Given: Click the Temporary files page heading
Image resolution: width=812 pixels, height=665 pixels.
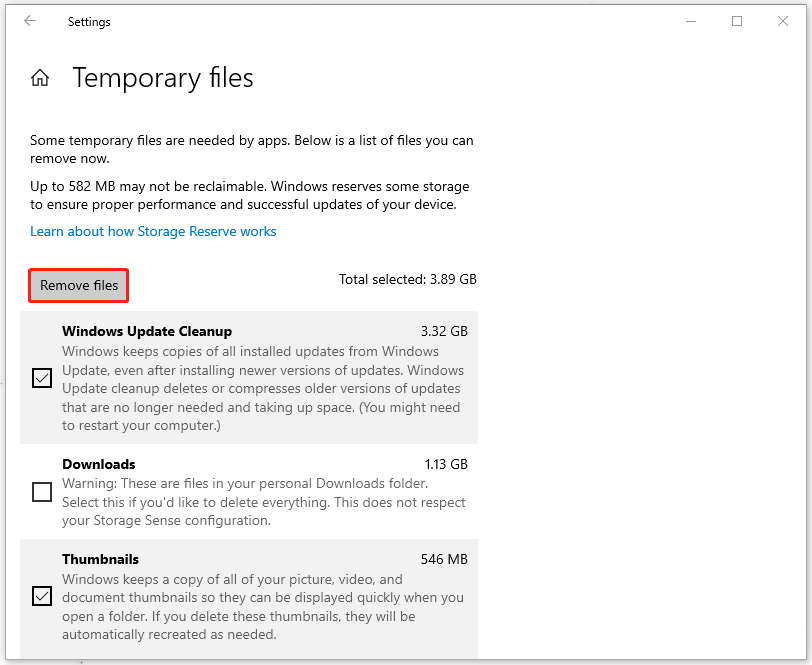Looking at the screenshot, I should tap(162, 78).
